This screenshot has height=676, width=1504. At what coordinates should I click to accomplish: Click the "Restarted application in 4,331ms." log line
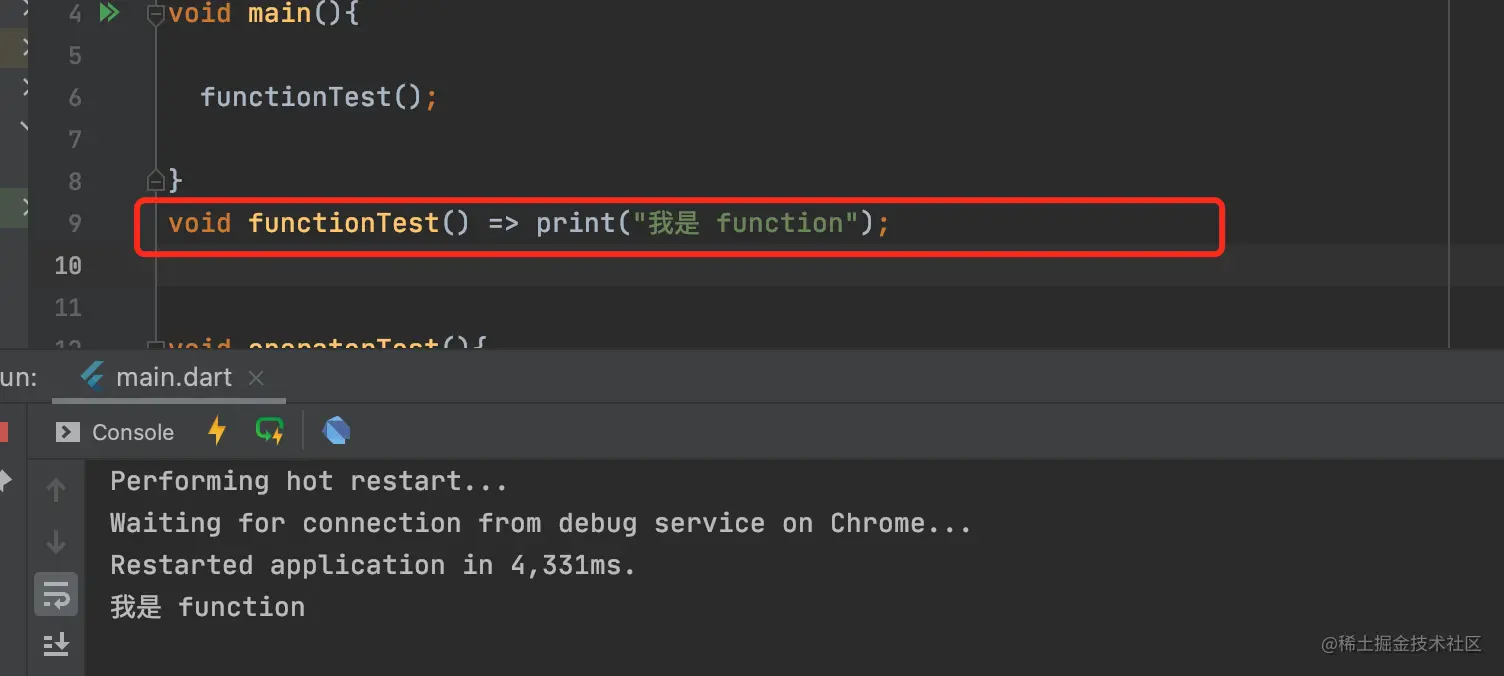click(373, 565)
